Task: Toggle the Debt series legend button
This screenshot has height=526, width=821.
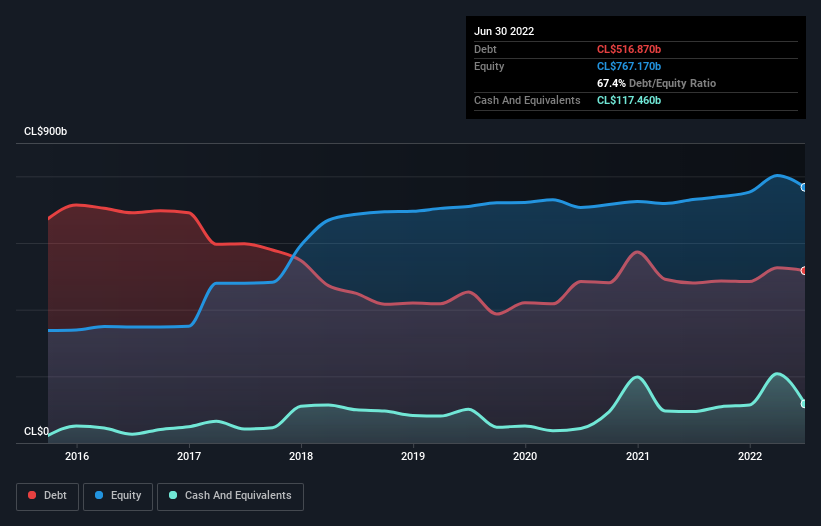Action: pos(47,496)
